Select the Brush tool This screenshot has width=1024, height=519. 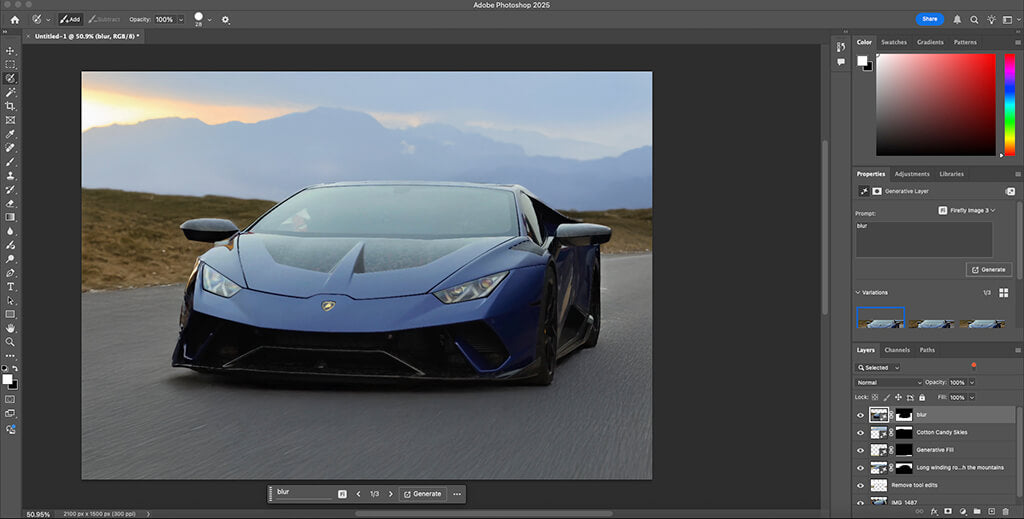(10, 162)
